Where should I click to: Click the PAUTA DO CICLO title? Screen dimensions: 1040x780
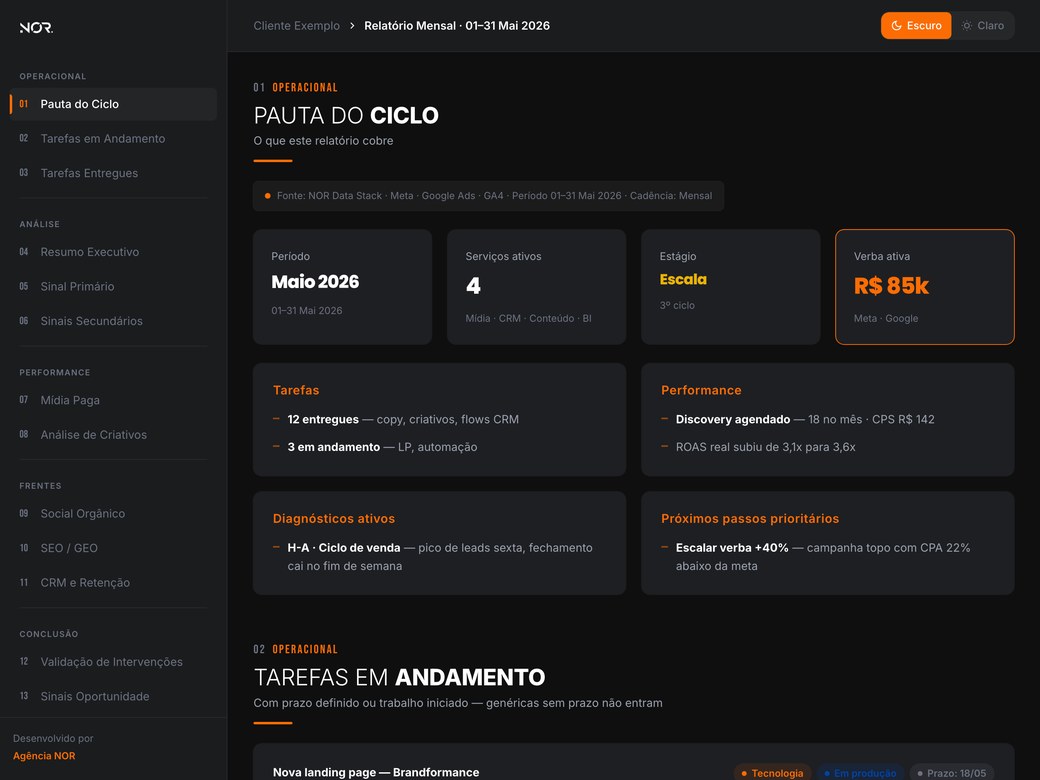pos(346,115)
